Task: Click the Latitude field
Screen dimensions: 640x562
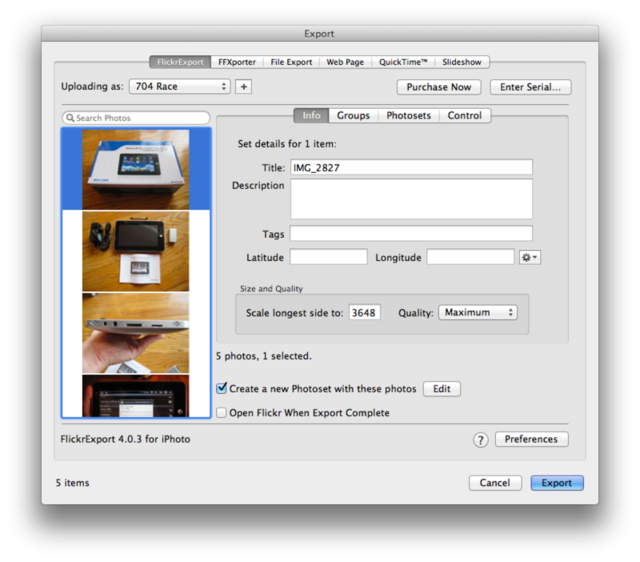Action: [329, 257]
